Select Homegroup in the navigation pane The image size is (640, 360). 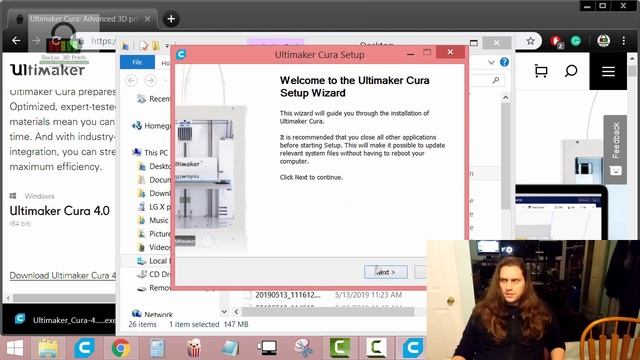pos(151,126)
